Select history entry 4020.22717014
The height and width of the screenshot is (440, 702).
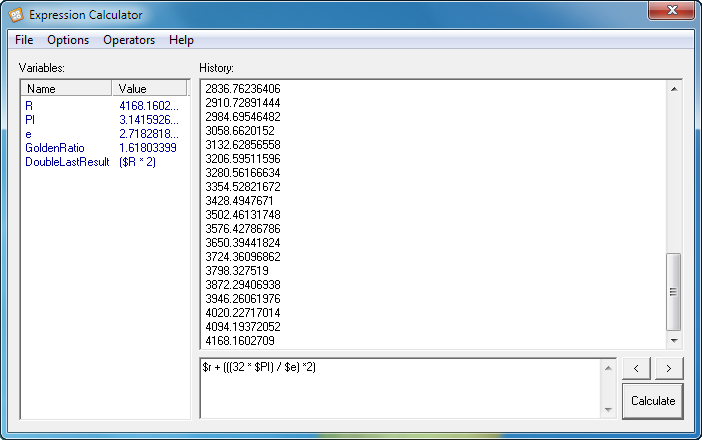tap(243, 312)
